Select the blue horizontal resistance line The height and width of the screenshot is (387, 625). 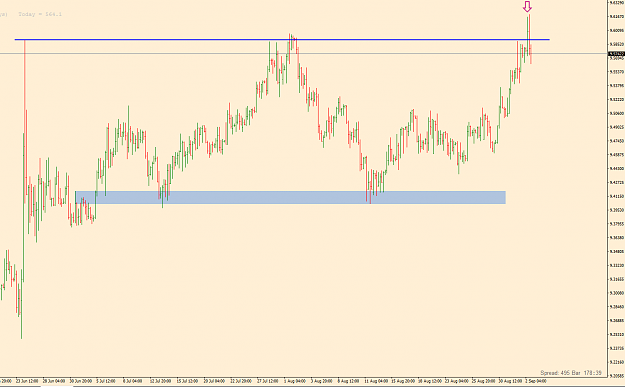pos(282,39)
